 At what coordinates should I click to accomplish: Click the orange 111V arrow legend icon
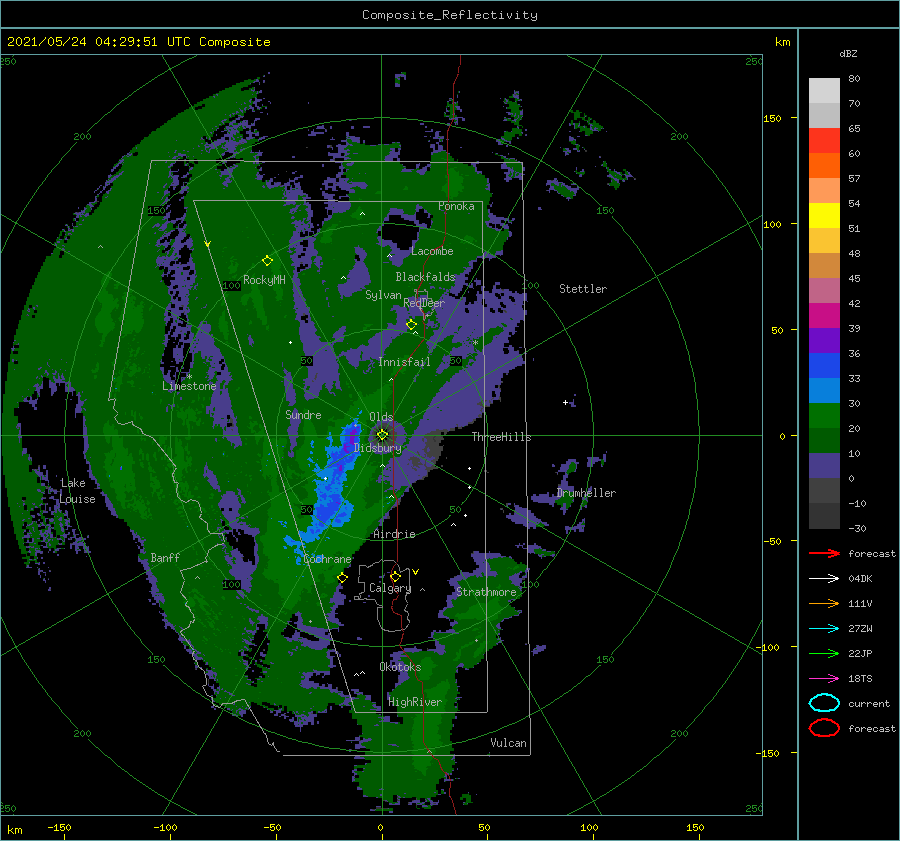(824, 603)
